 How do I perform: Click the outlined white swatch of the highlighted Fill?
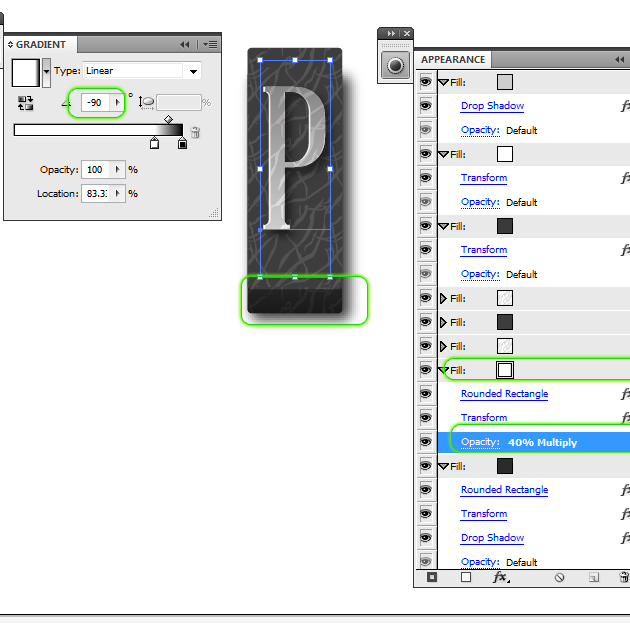click(x=505, y=370)
